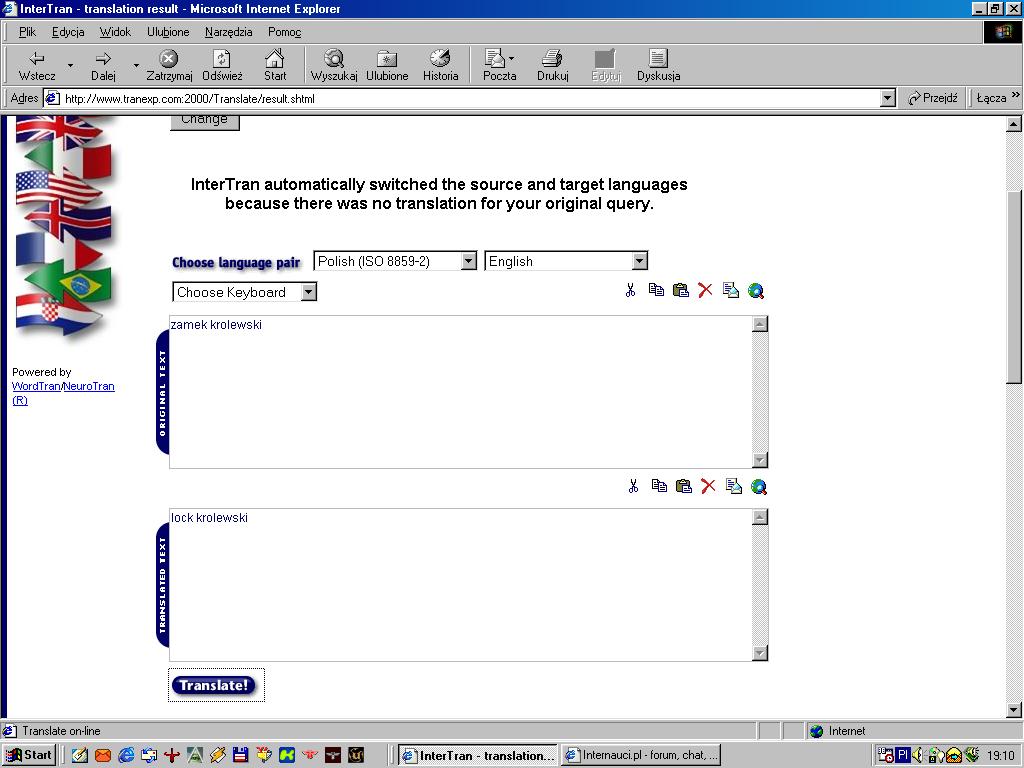Viewport: 1024px width, 768px height.
Task: Open the Forward button history dropdown arrow
Action: (x=136, y=65)
